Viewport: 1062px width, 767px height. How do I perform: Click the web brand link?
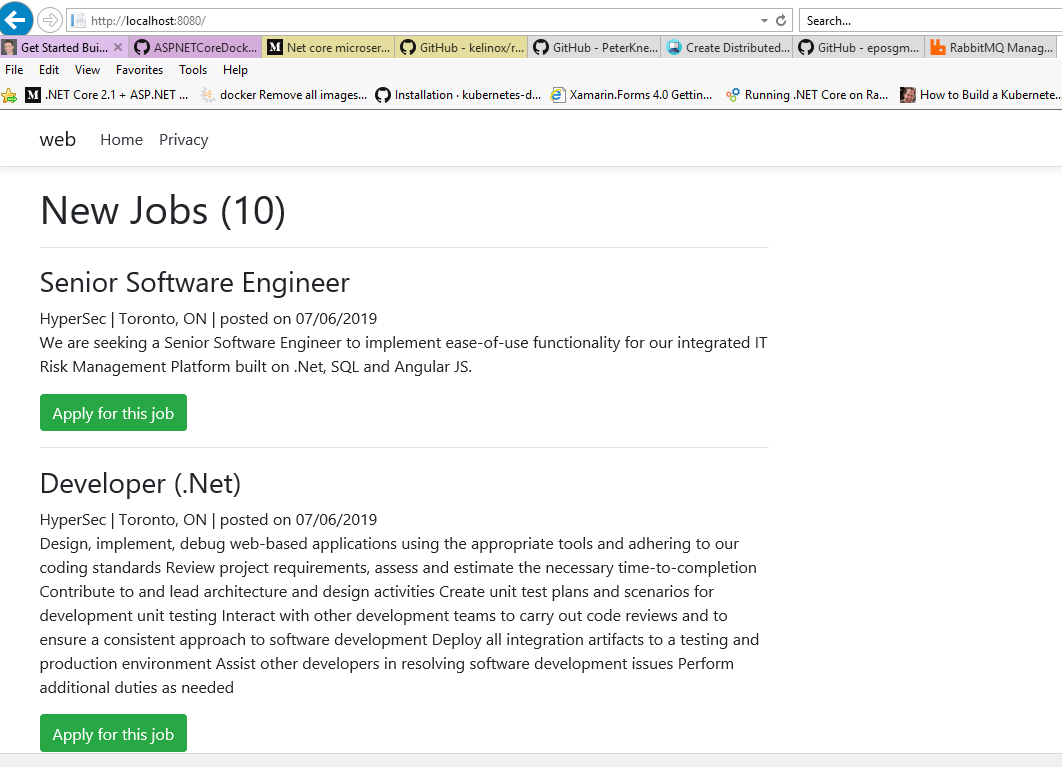pos(58,139)
